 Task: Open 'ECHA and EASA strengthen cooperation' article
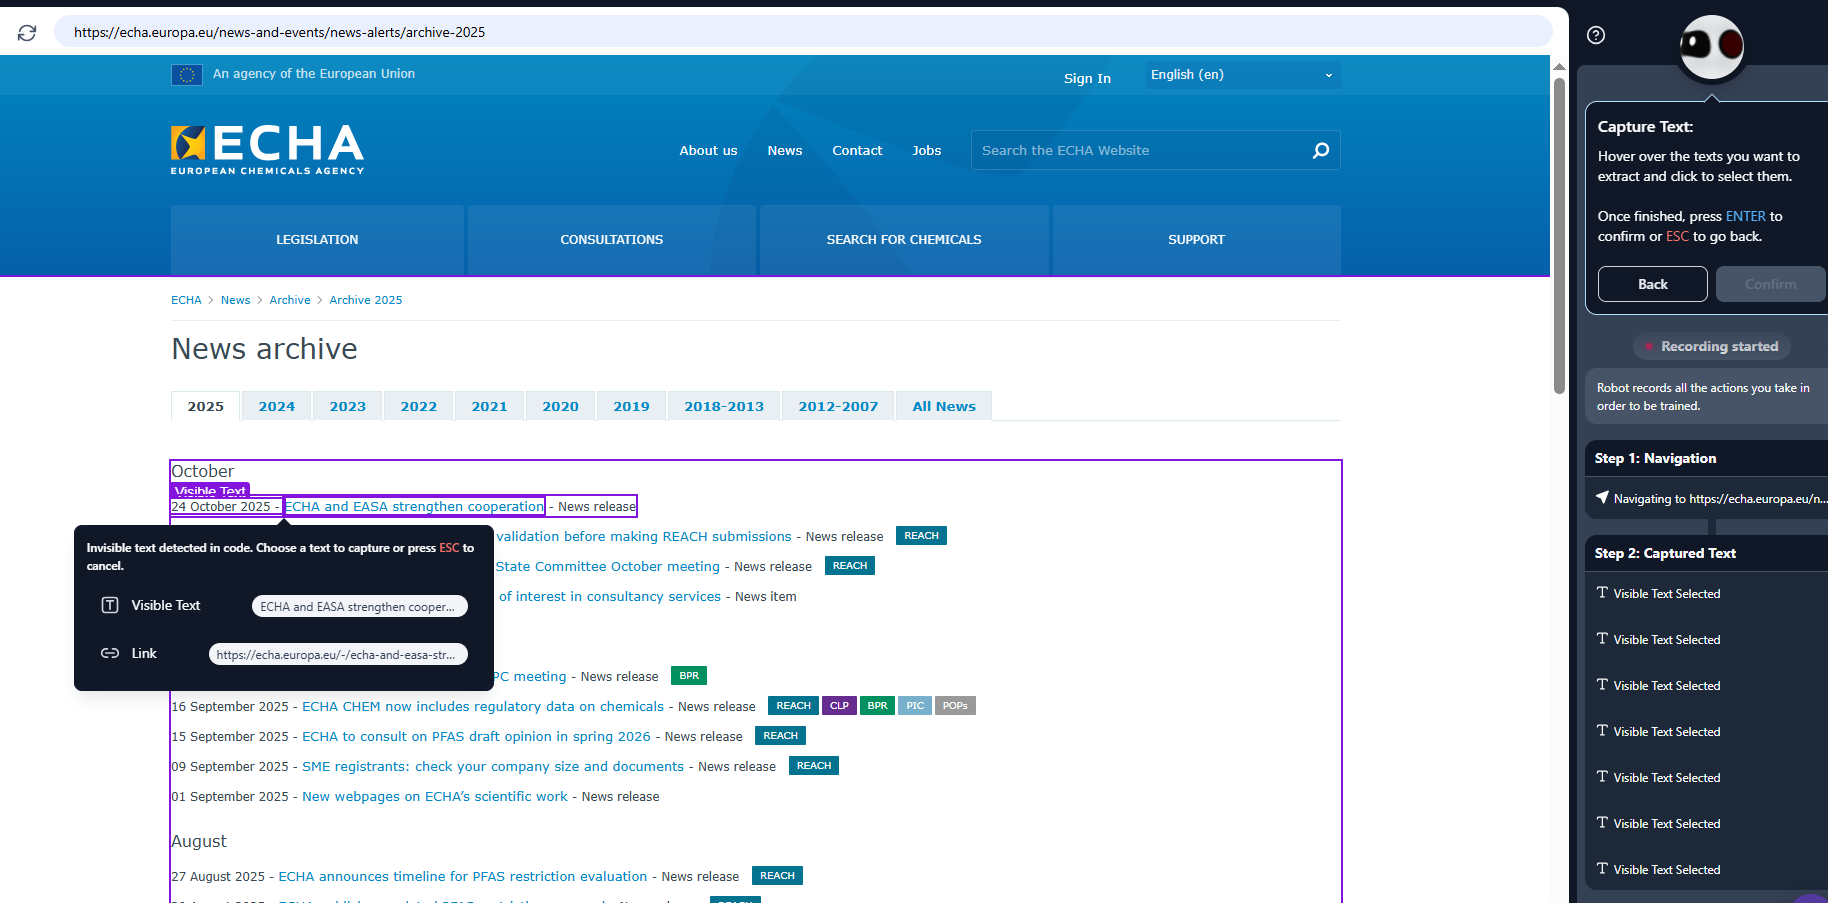pyautogui.click(x=415, y=506)
